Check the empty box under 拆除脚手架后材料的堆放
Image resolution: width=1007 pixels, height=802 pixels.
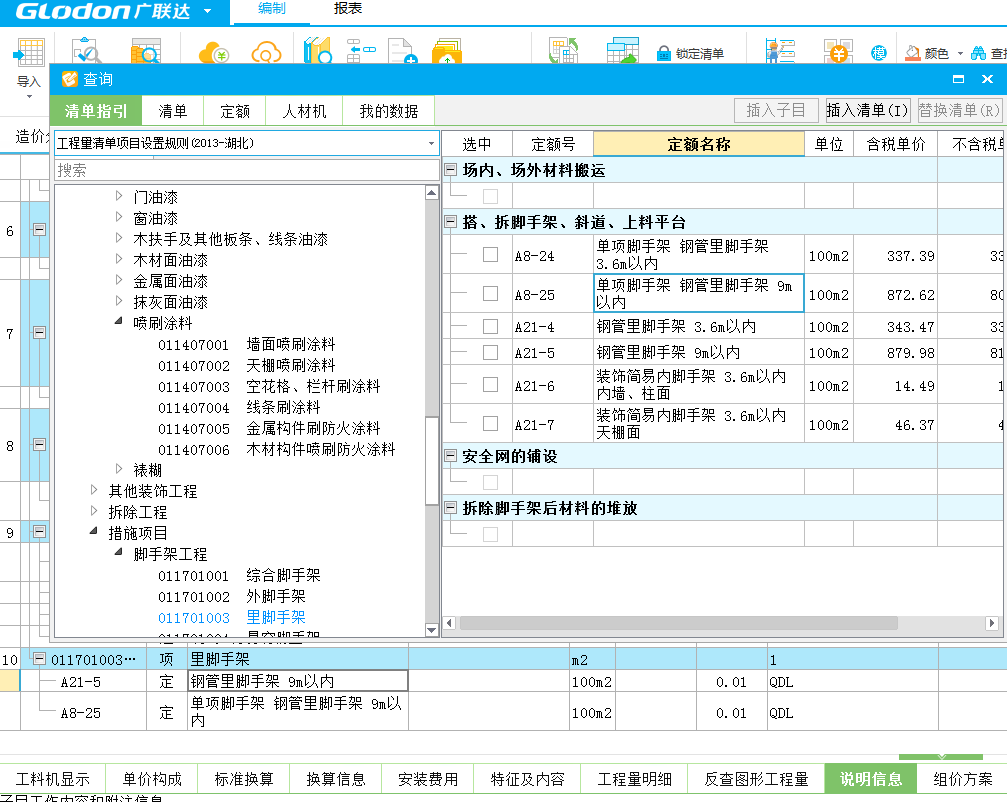[490, 534]
